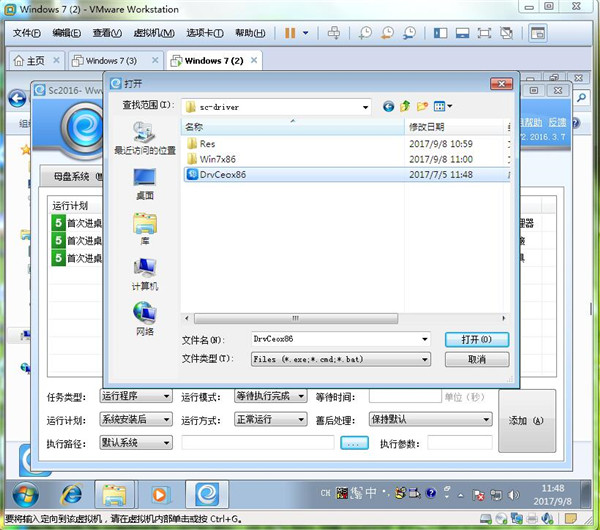Click the Sc2016 app taskbar icon
Viewport: 600px width, 530px height.
pos(207,494)
